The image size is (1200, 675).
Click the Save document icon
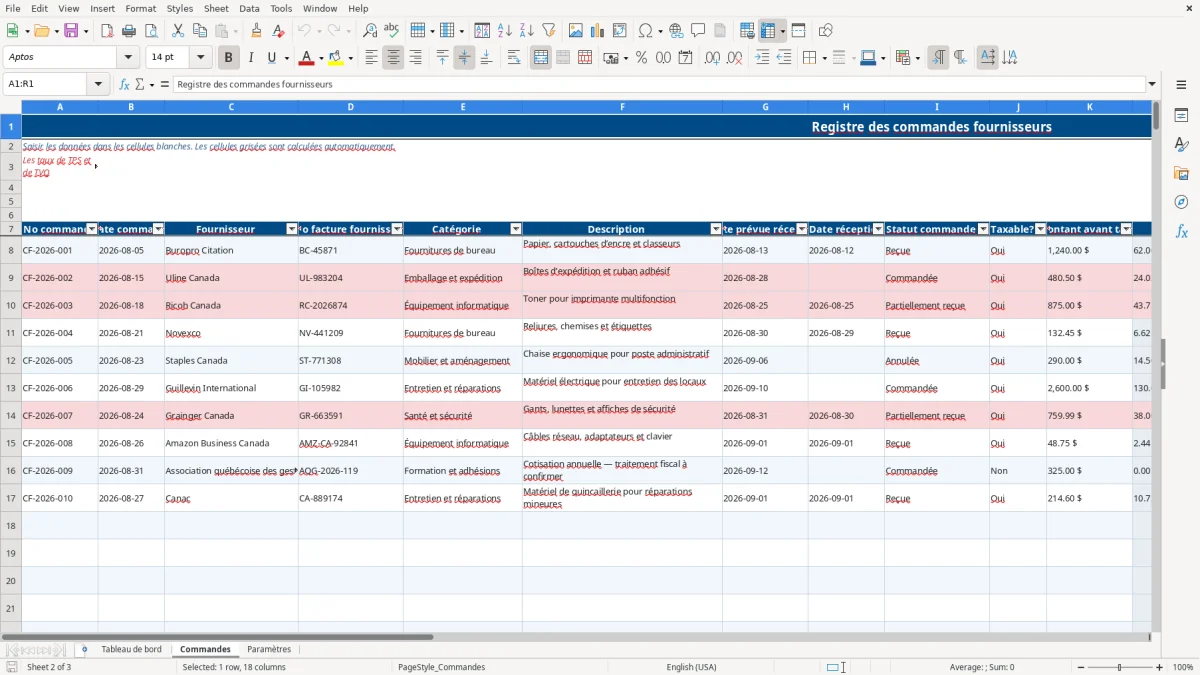[71, 31]
